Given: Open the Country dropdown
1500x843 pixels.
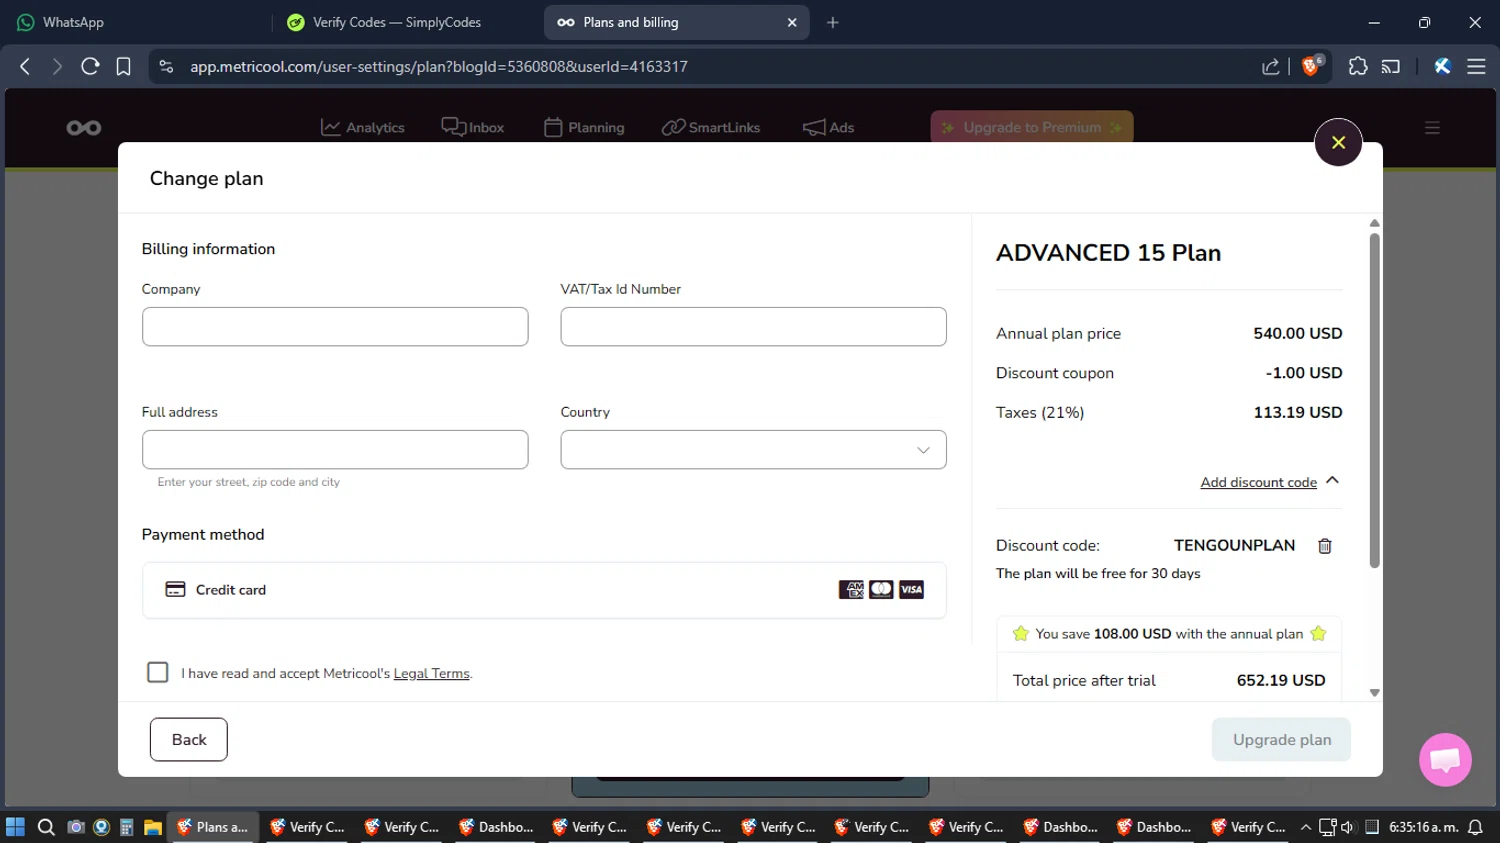Looking at the screenshot, I should (753, 450).
